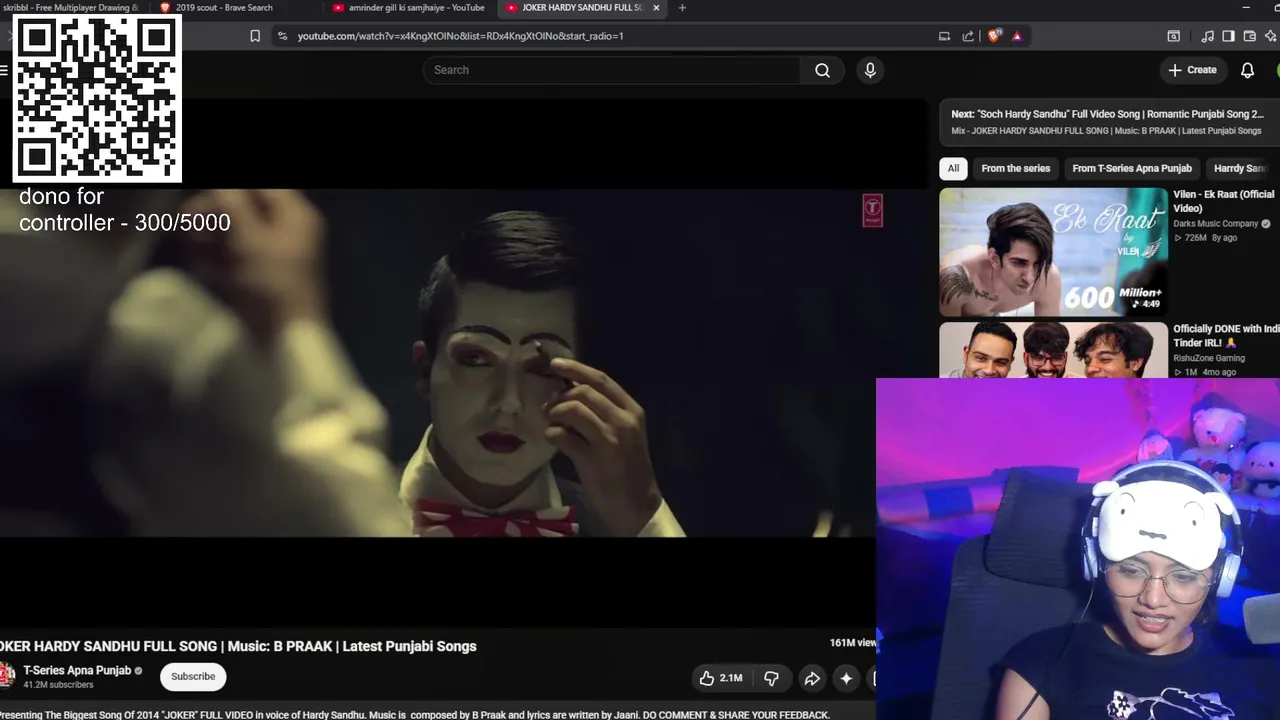Screen dimensions: 1280x720
Task: Click the Joker music video player
Action: (x=438, y=362)
